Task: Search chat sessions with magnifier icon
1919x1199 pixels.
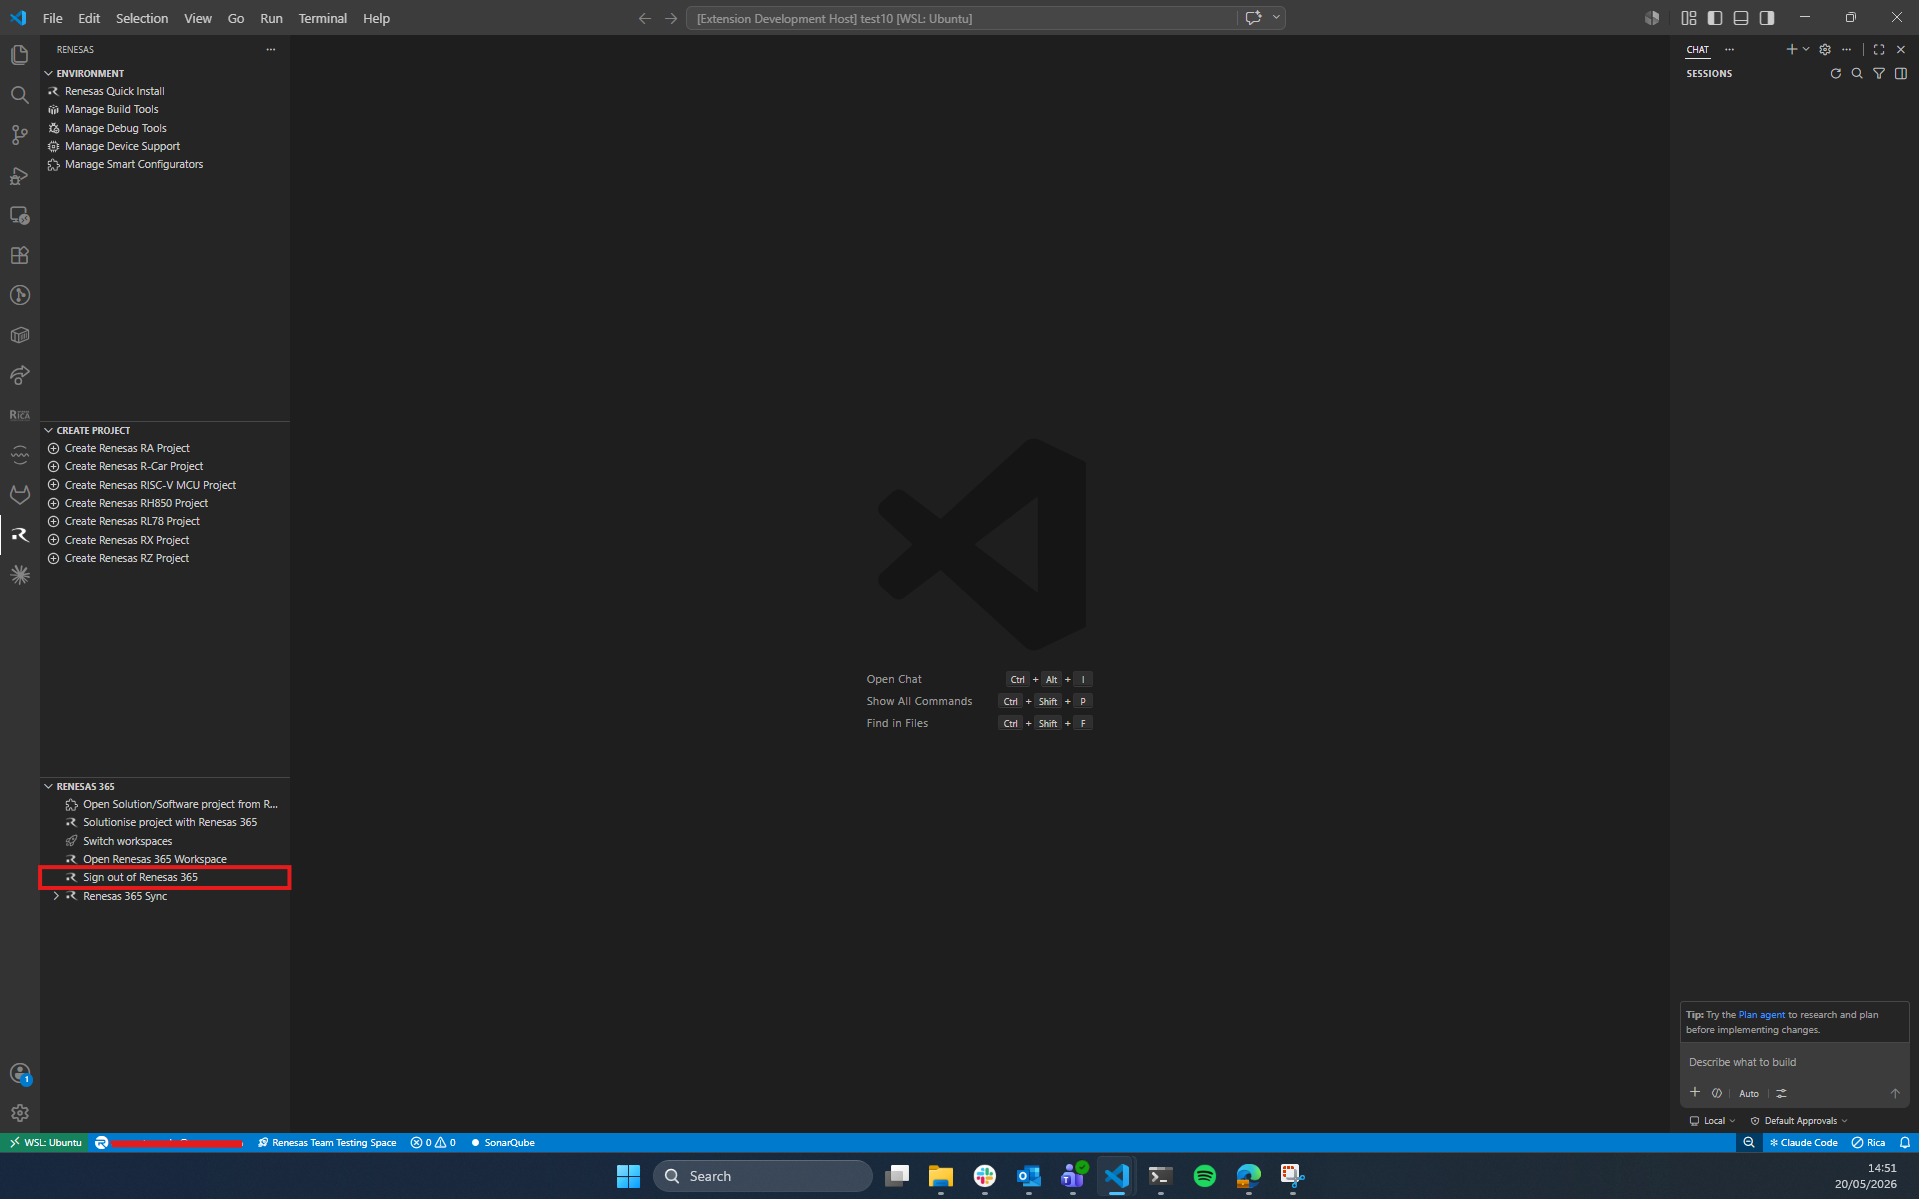Action: 1857,73
